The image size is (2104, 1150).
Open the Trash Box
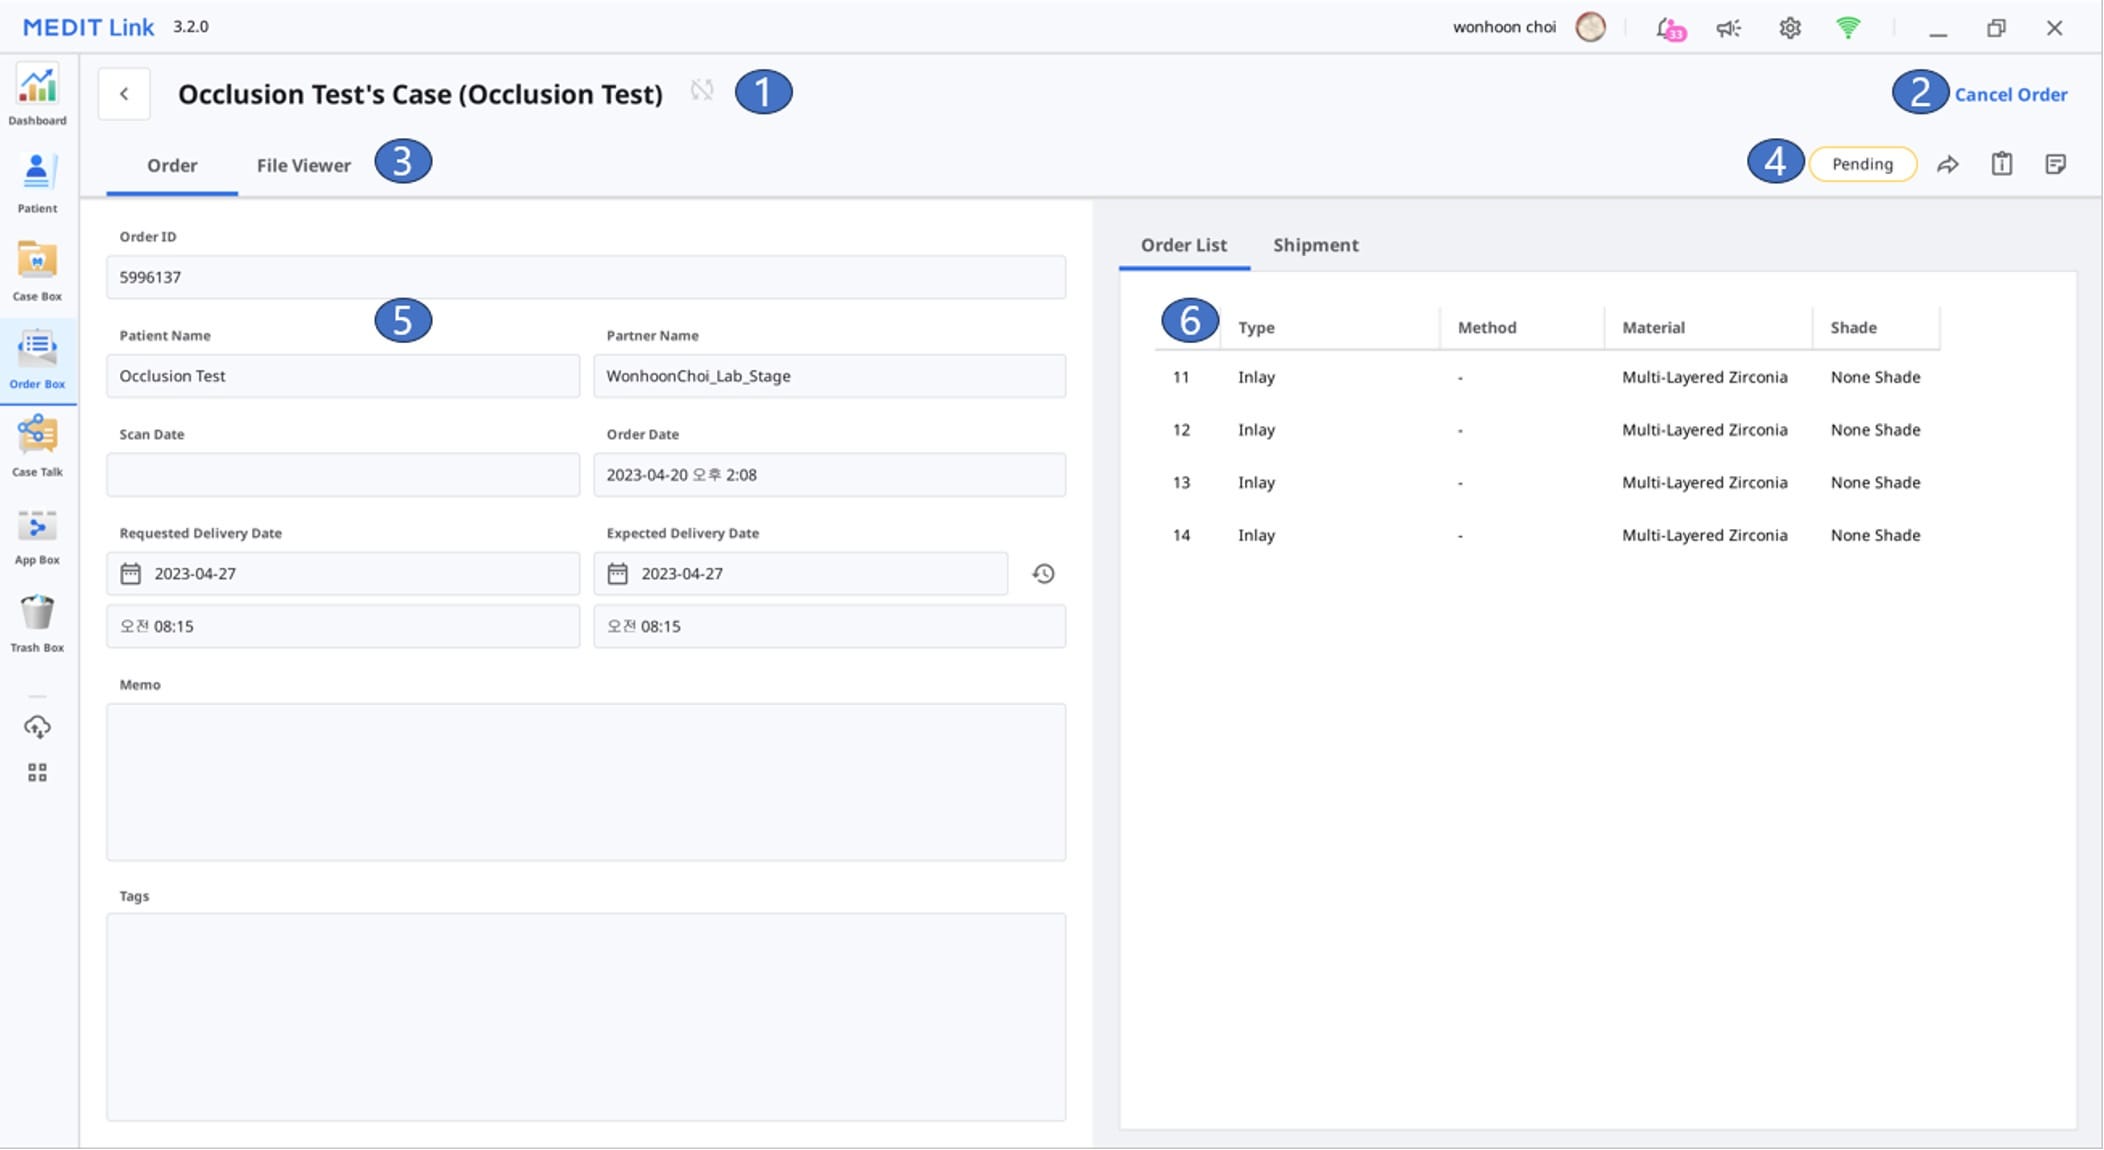click(37, 624)
